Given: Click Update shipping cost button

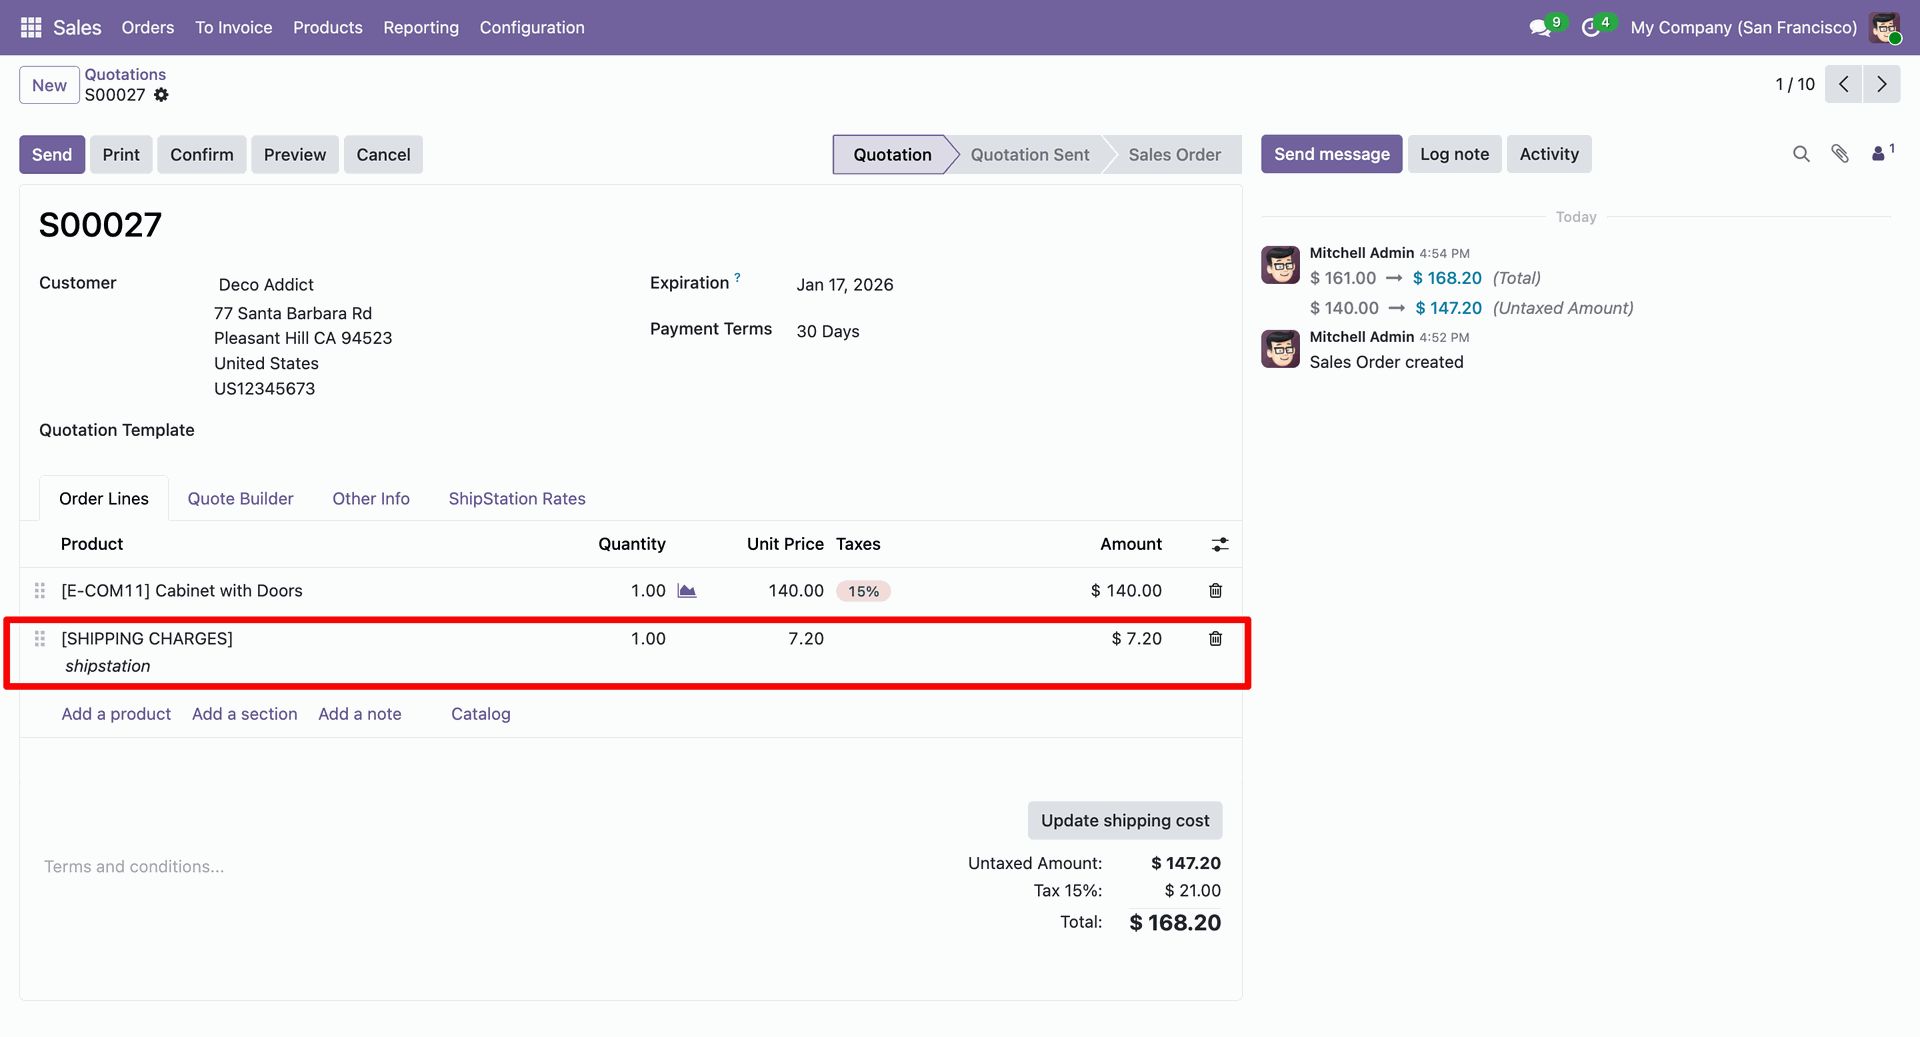Looking at the screenshot, I should [1124, 821].
